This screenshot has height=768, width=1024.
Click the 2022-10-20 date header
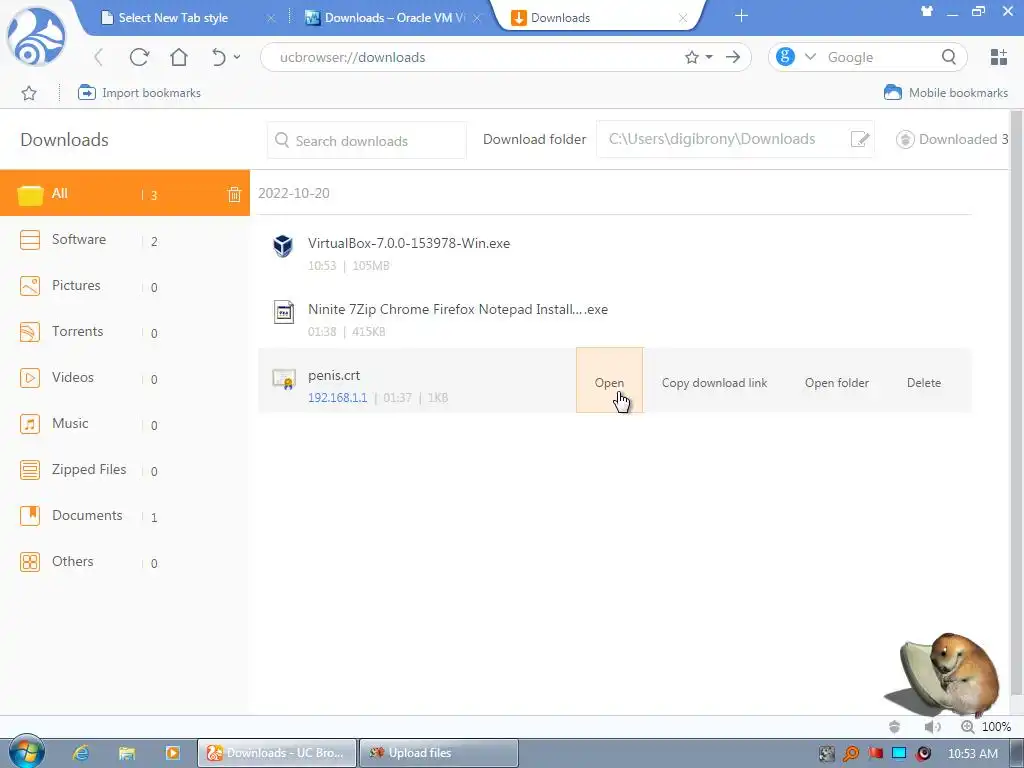click(294, 193)
